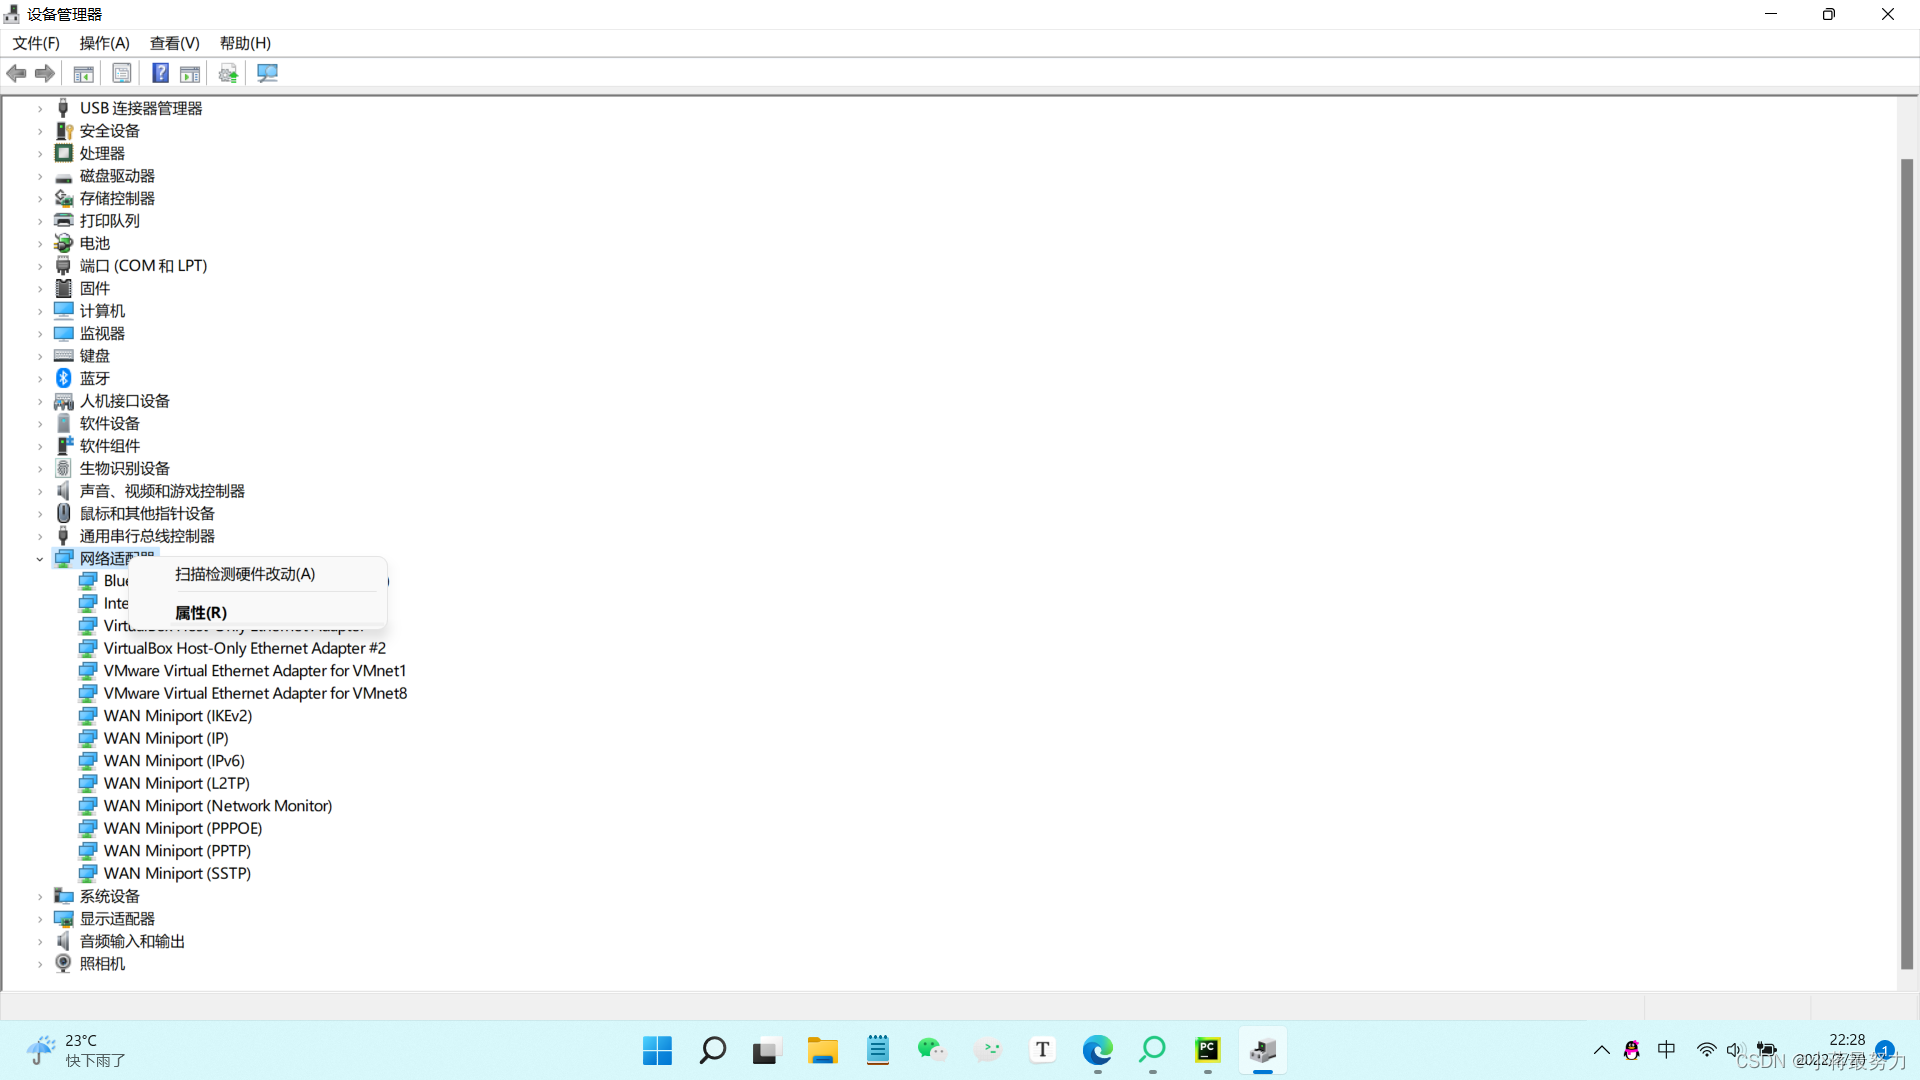Toggle the console tree pane icon
Viewport: 1920px width, 1080px height.
84,73
